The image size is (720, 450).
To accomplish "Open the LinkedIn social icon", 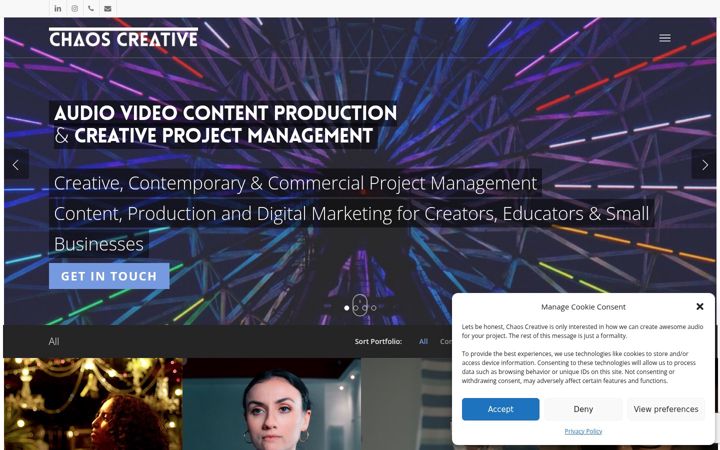I will (57, 8).
